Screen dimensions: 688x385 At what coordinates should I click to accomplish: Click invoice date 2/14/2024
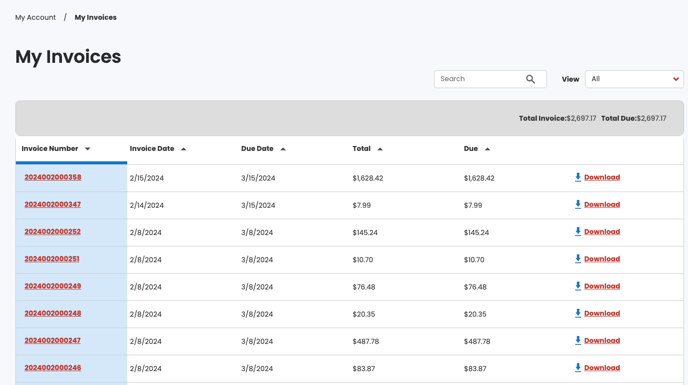(x=147, y=205)
